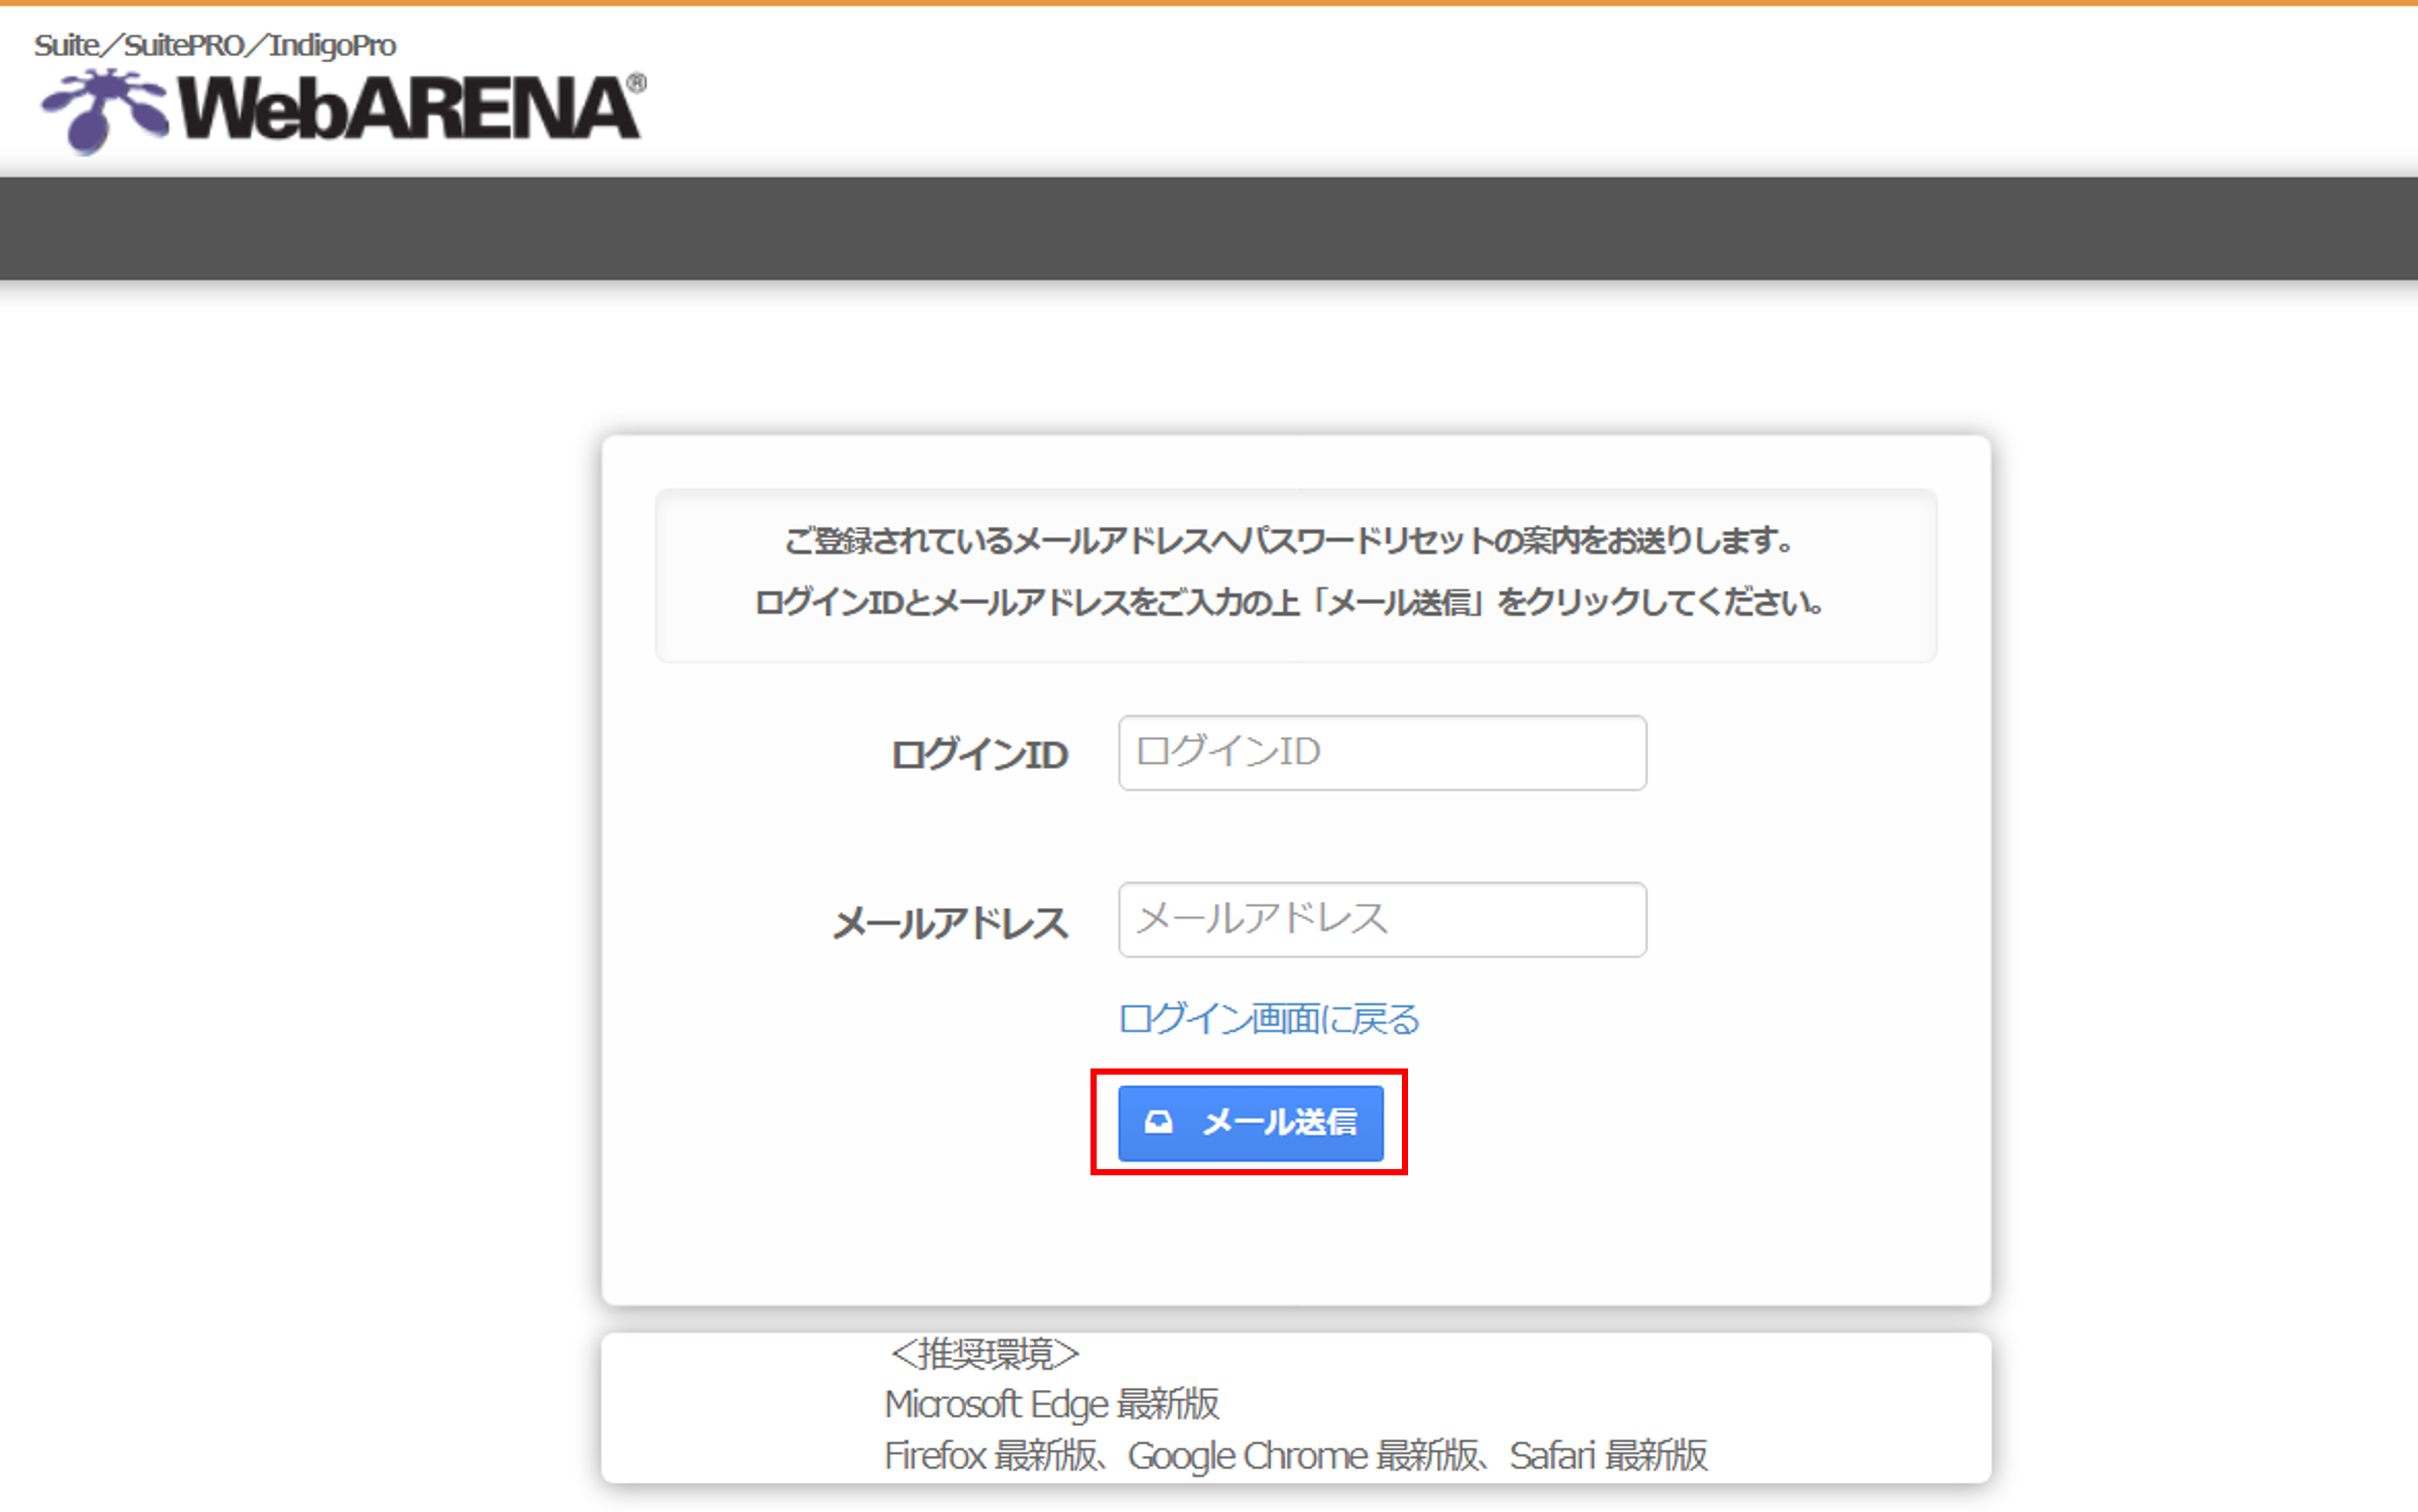Click the WebARENA wordmark in the header
The width and height of the screenshot is (2418, 1512).
[x=409, y=109]
